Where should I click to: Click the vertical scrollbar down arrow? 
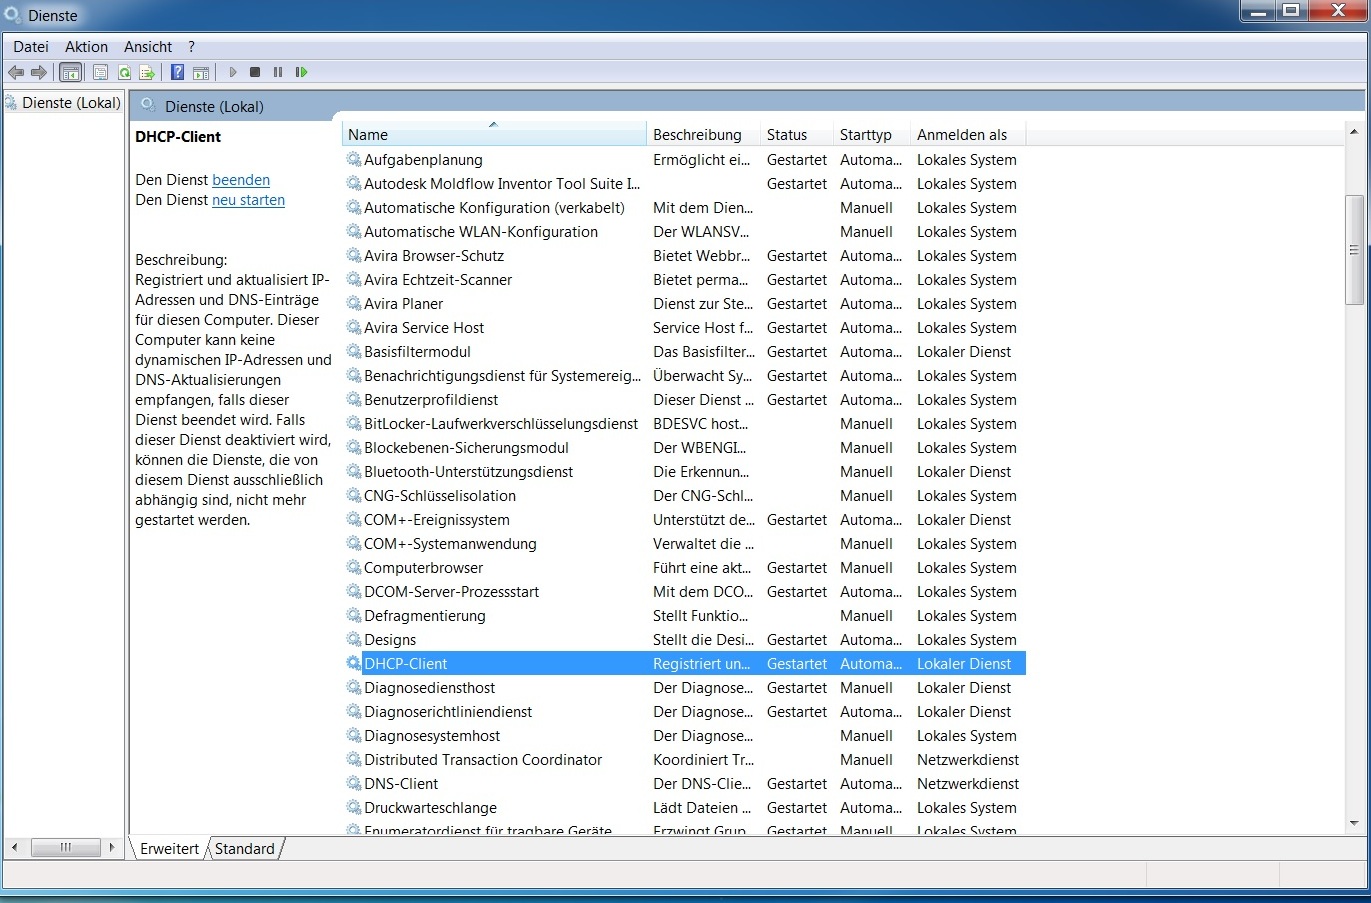(x=1354, y=824)
